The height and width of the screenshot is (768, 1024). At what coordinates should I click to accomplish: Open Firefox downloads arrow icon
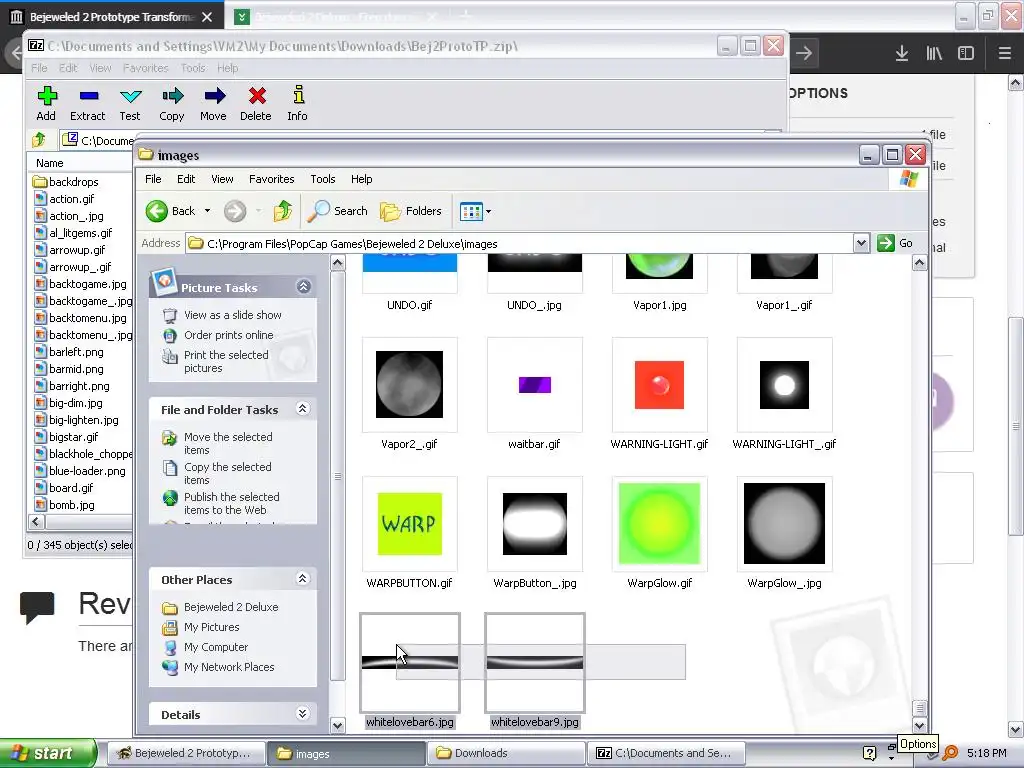[x=902, y=54]
